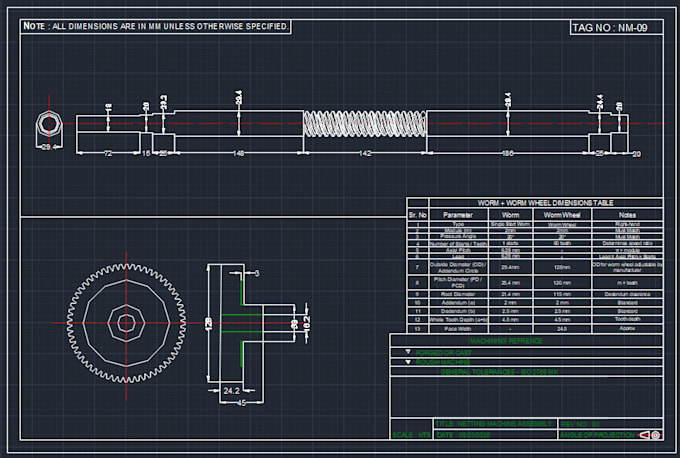Select the '186' length dimension
The width and height of the screenshot is (680, 458).
coord(507,153)
